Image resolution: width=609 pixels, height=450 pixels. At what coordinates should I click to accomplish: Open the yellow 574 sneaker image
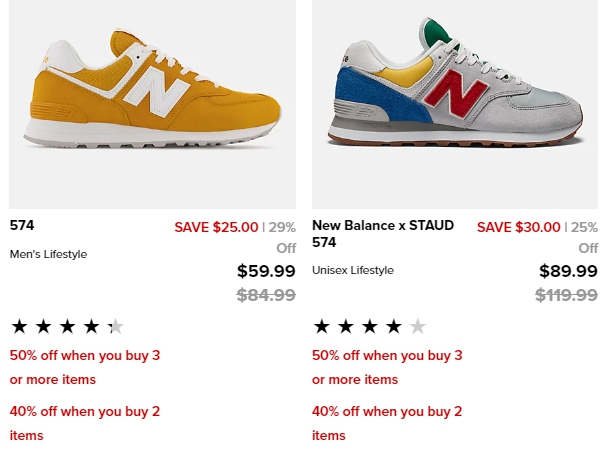[152, 104]
